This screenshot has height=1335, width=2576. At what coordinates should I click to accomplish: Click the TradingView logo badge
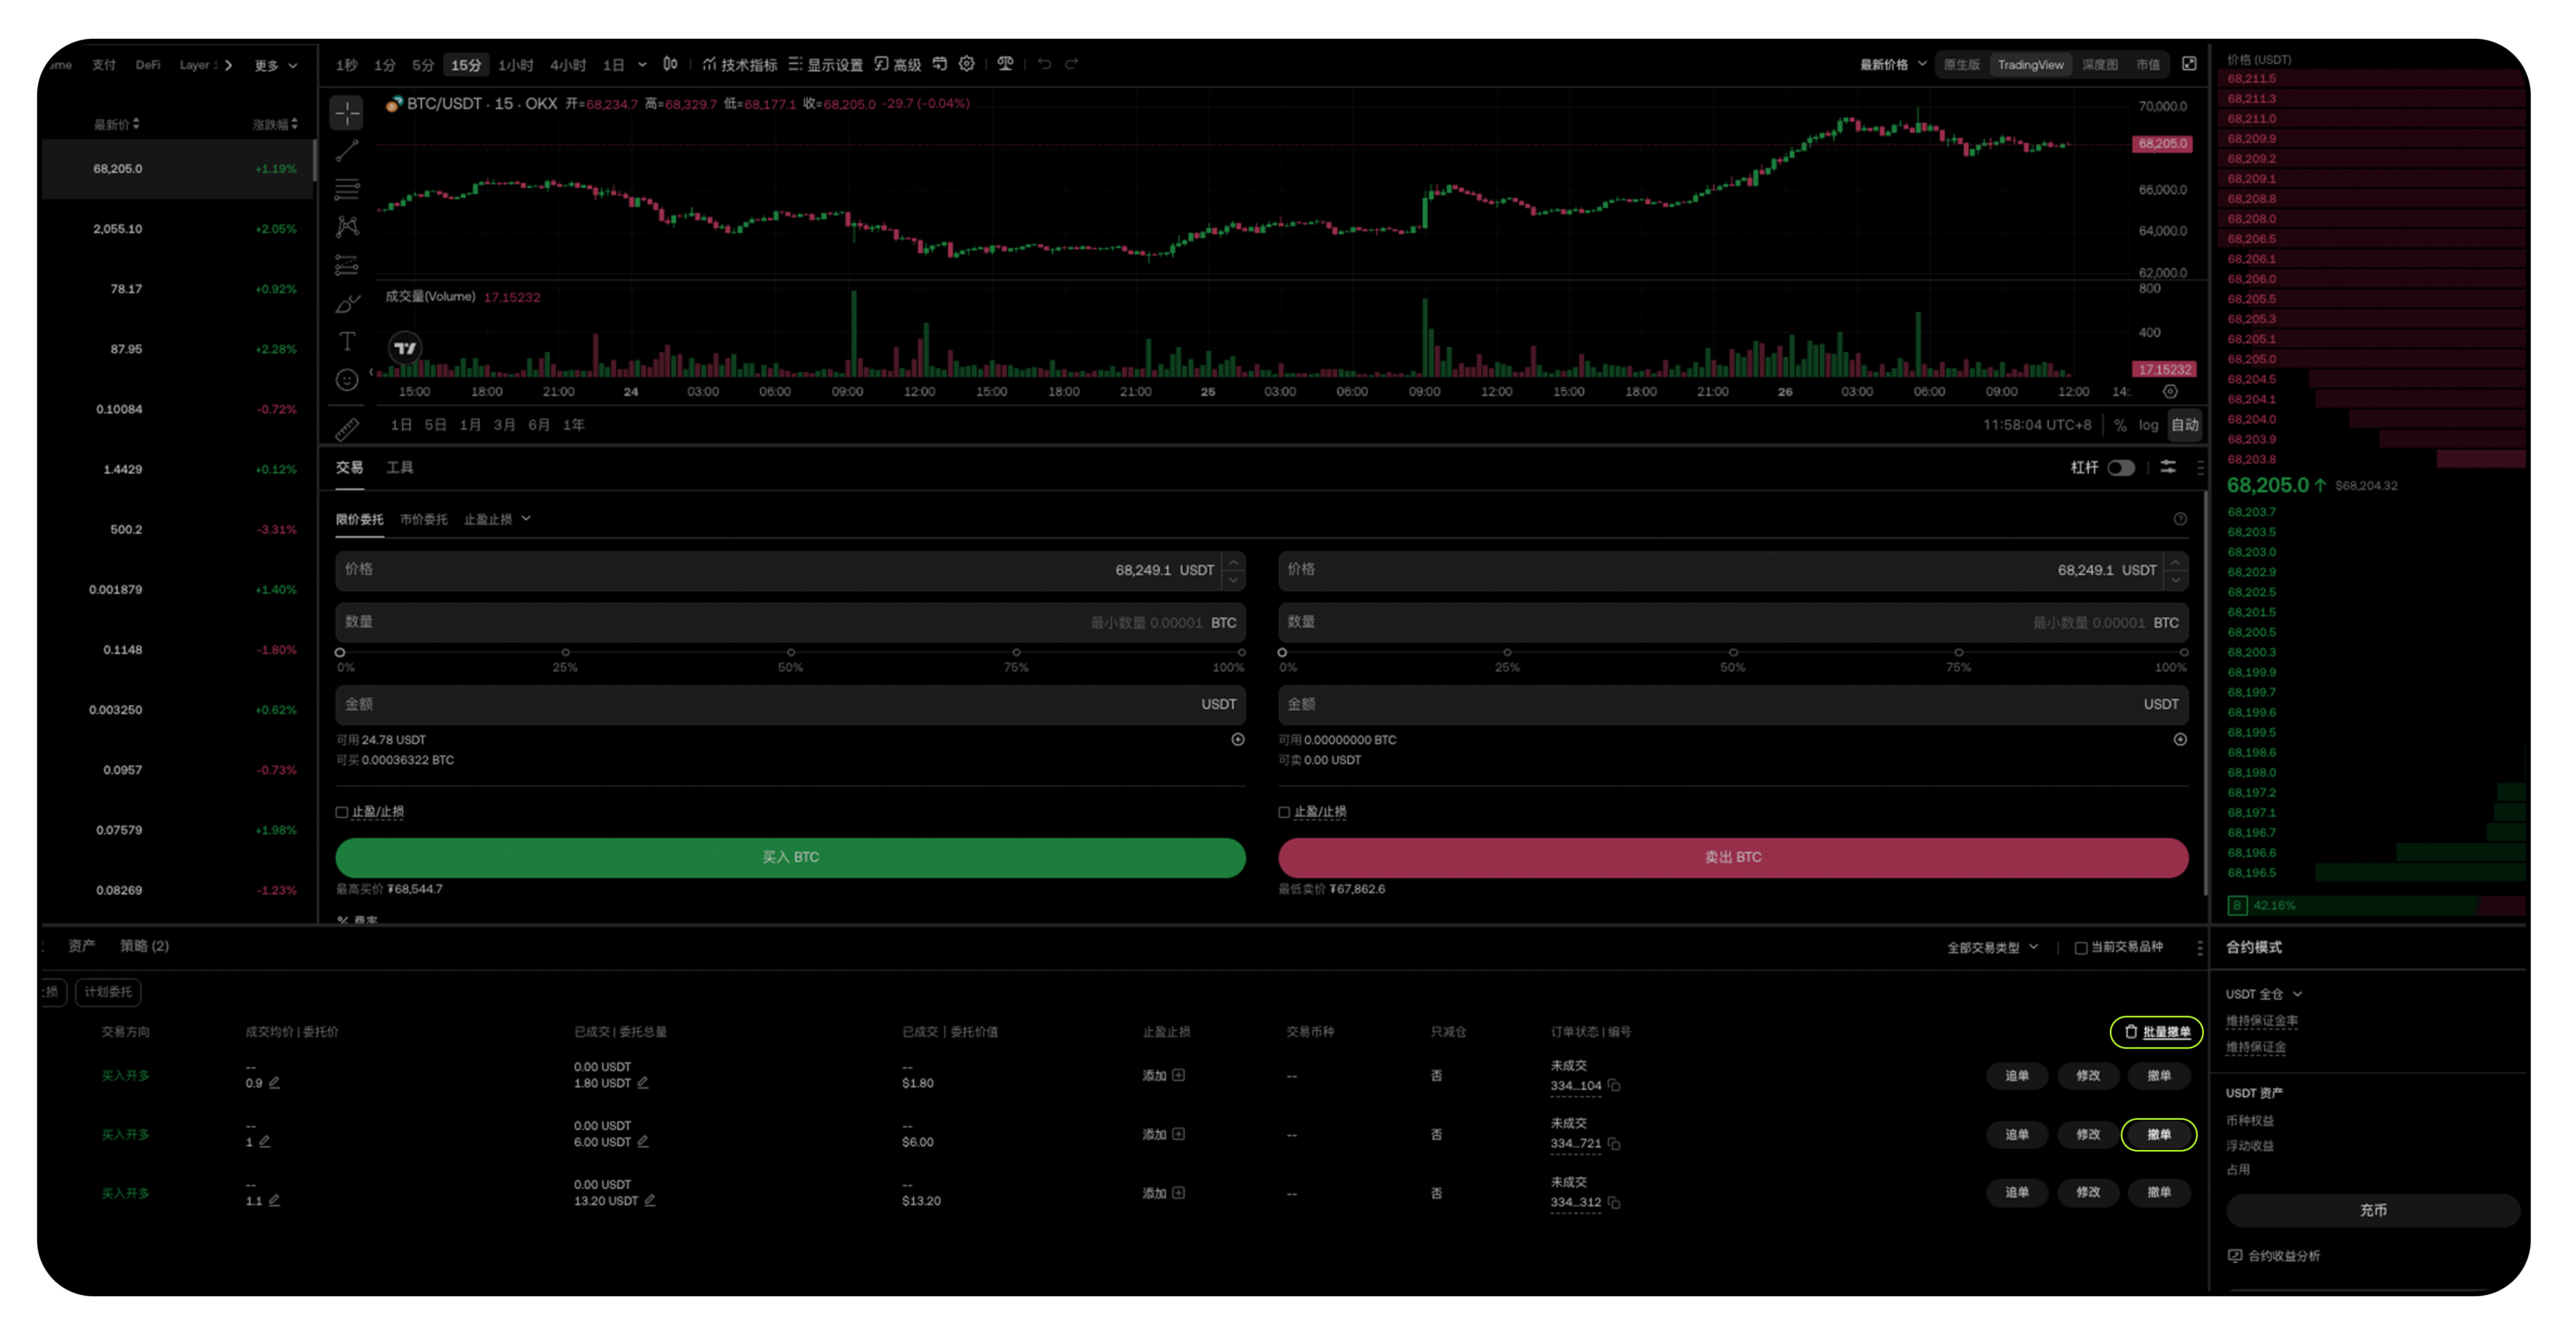point(405,348)
